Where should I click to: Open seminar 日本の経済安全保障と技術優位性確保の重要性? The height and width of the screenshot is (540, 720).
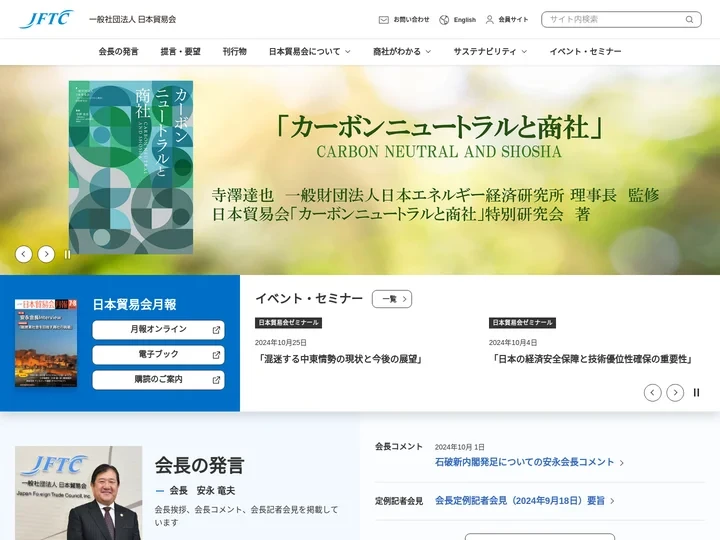click(591, 359)
